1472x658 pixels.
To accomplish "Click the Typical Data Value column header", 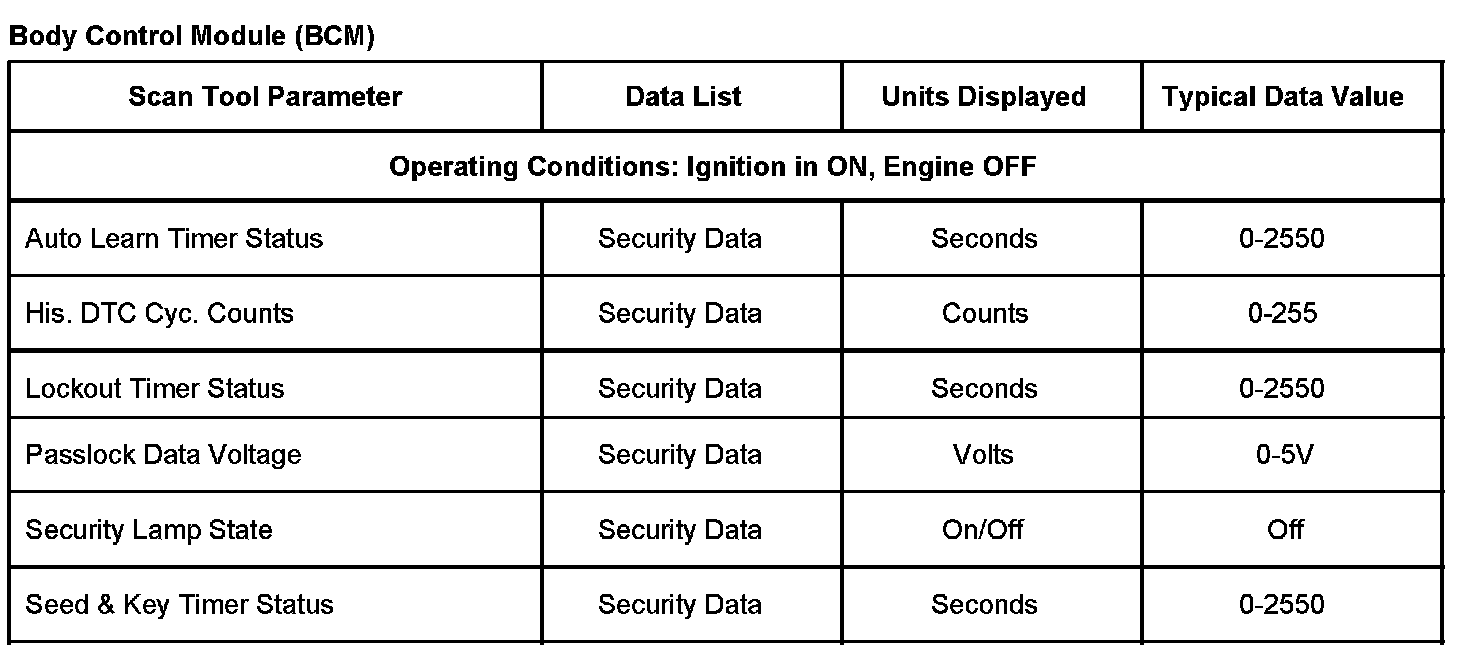I will (1282, 97).
